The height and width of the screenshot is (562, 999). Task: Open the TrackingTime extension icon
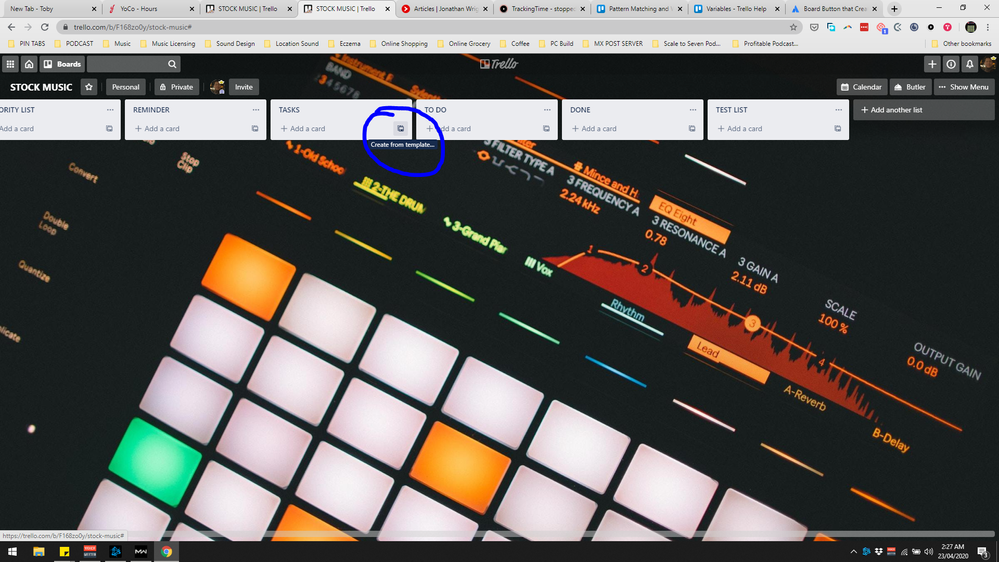(x=931, y=27)
